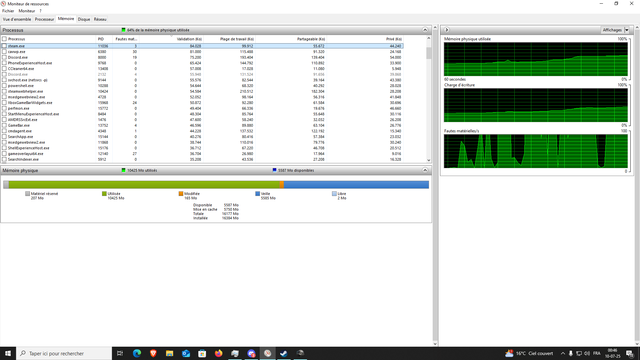The width and height of the screenshot is (640, 360).
Task: Open the Moniteur menu
Action: coord(27,11)
